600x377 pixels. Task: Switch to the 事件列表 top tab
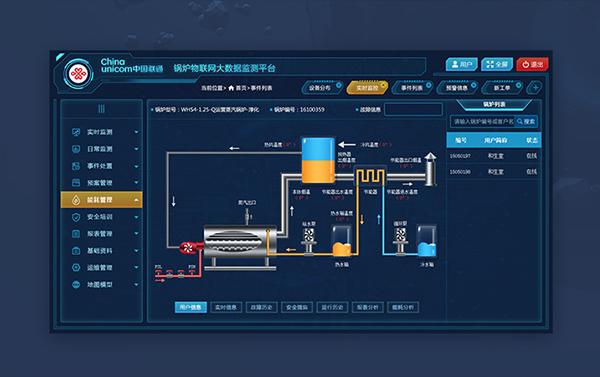[412, 88]
